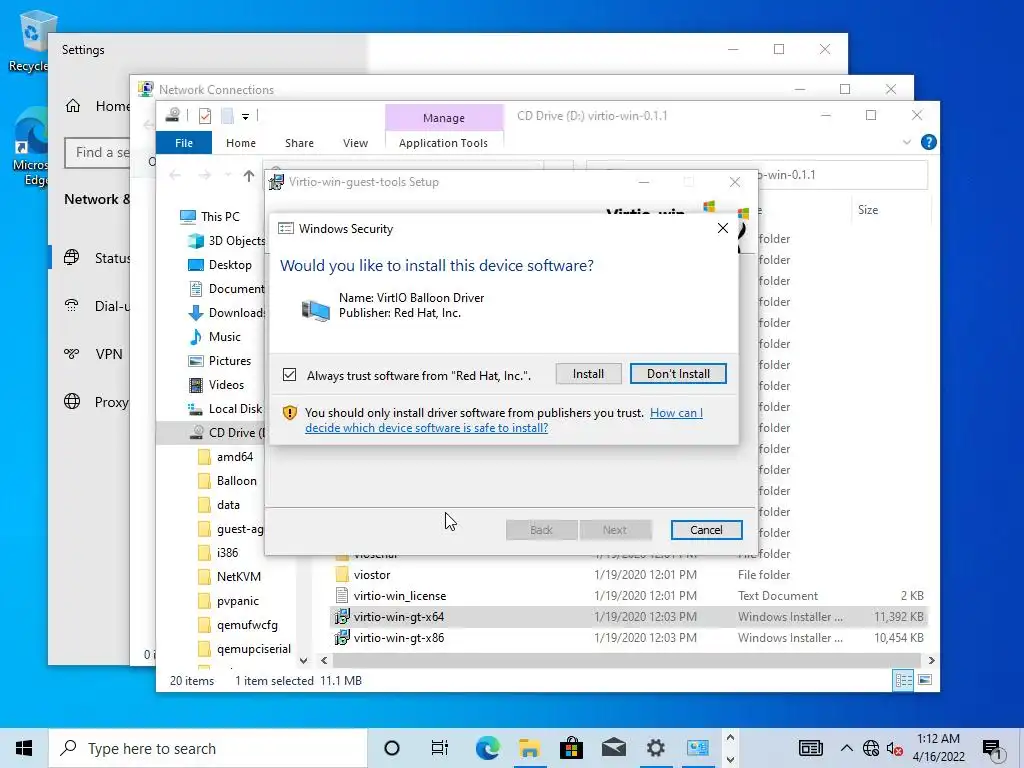Open File Explorer from the taskbar
The height and width of the screenshot is (768, 1024).
[530, 748]
